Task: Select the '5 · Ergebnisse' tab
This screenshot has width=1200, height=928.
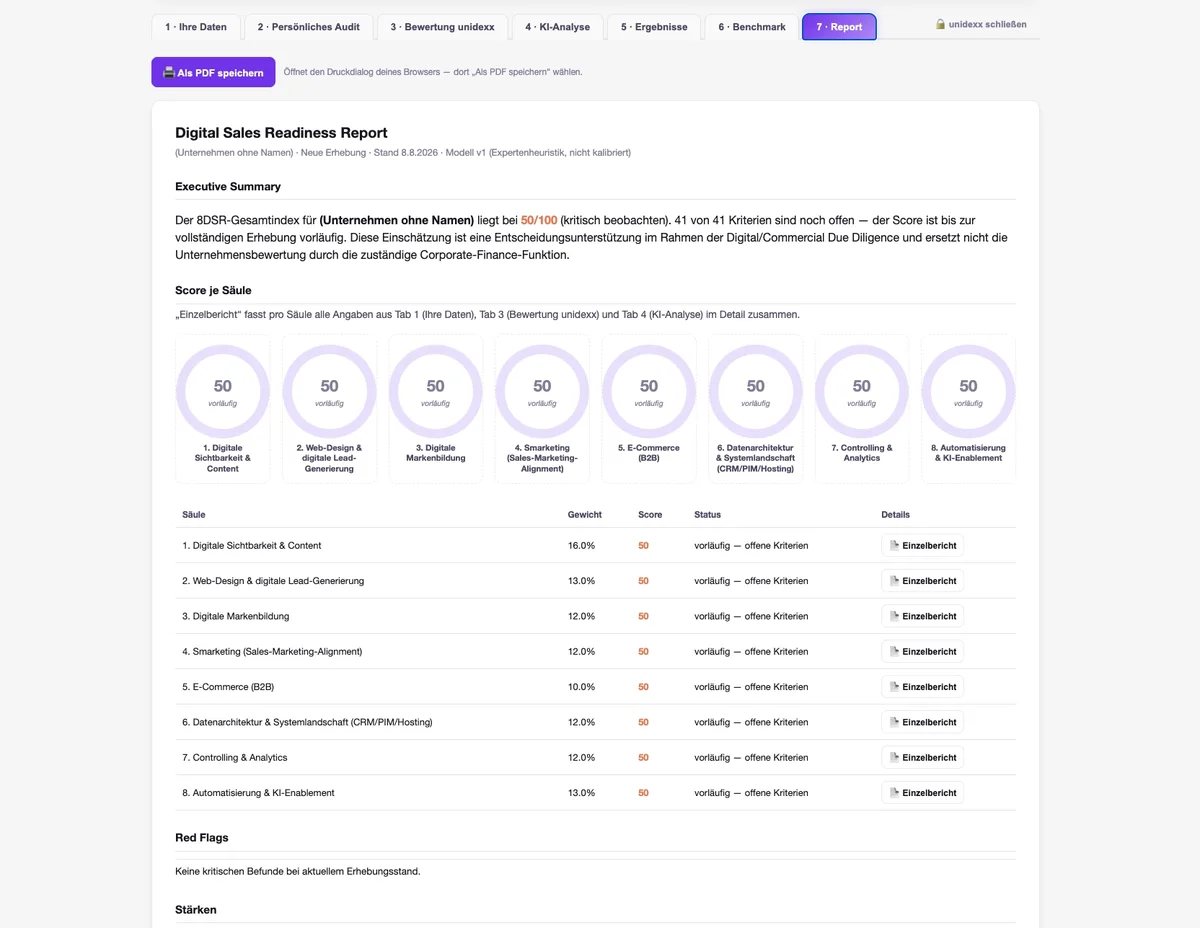Action: (654, 27)
